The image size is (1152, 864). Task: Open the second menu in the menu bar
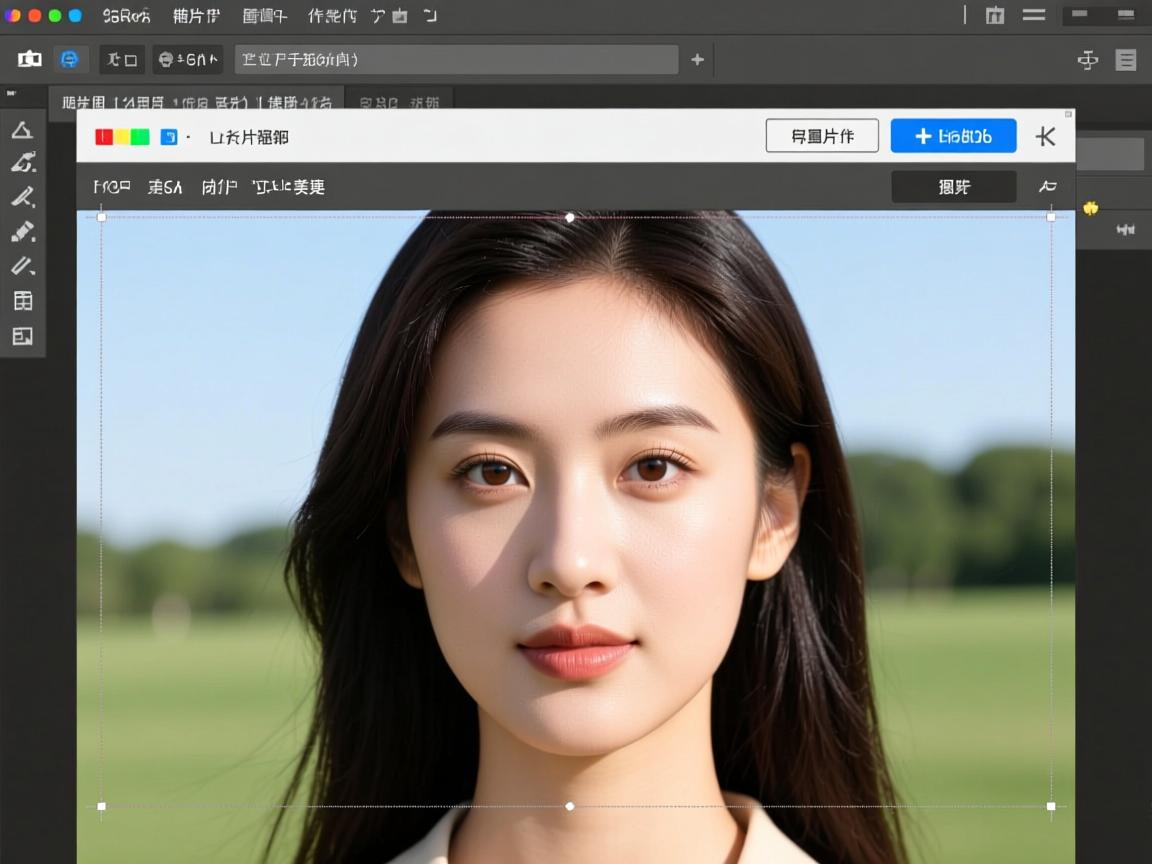(x=196, y=15)
